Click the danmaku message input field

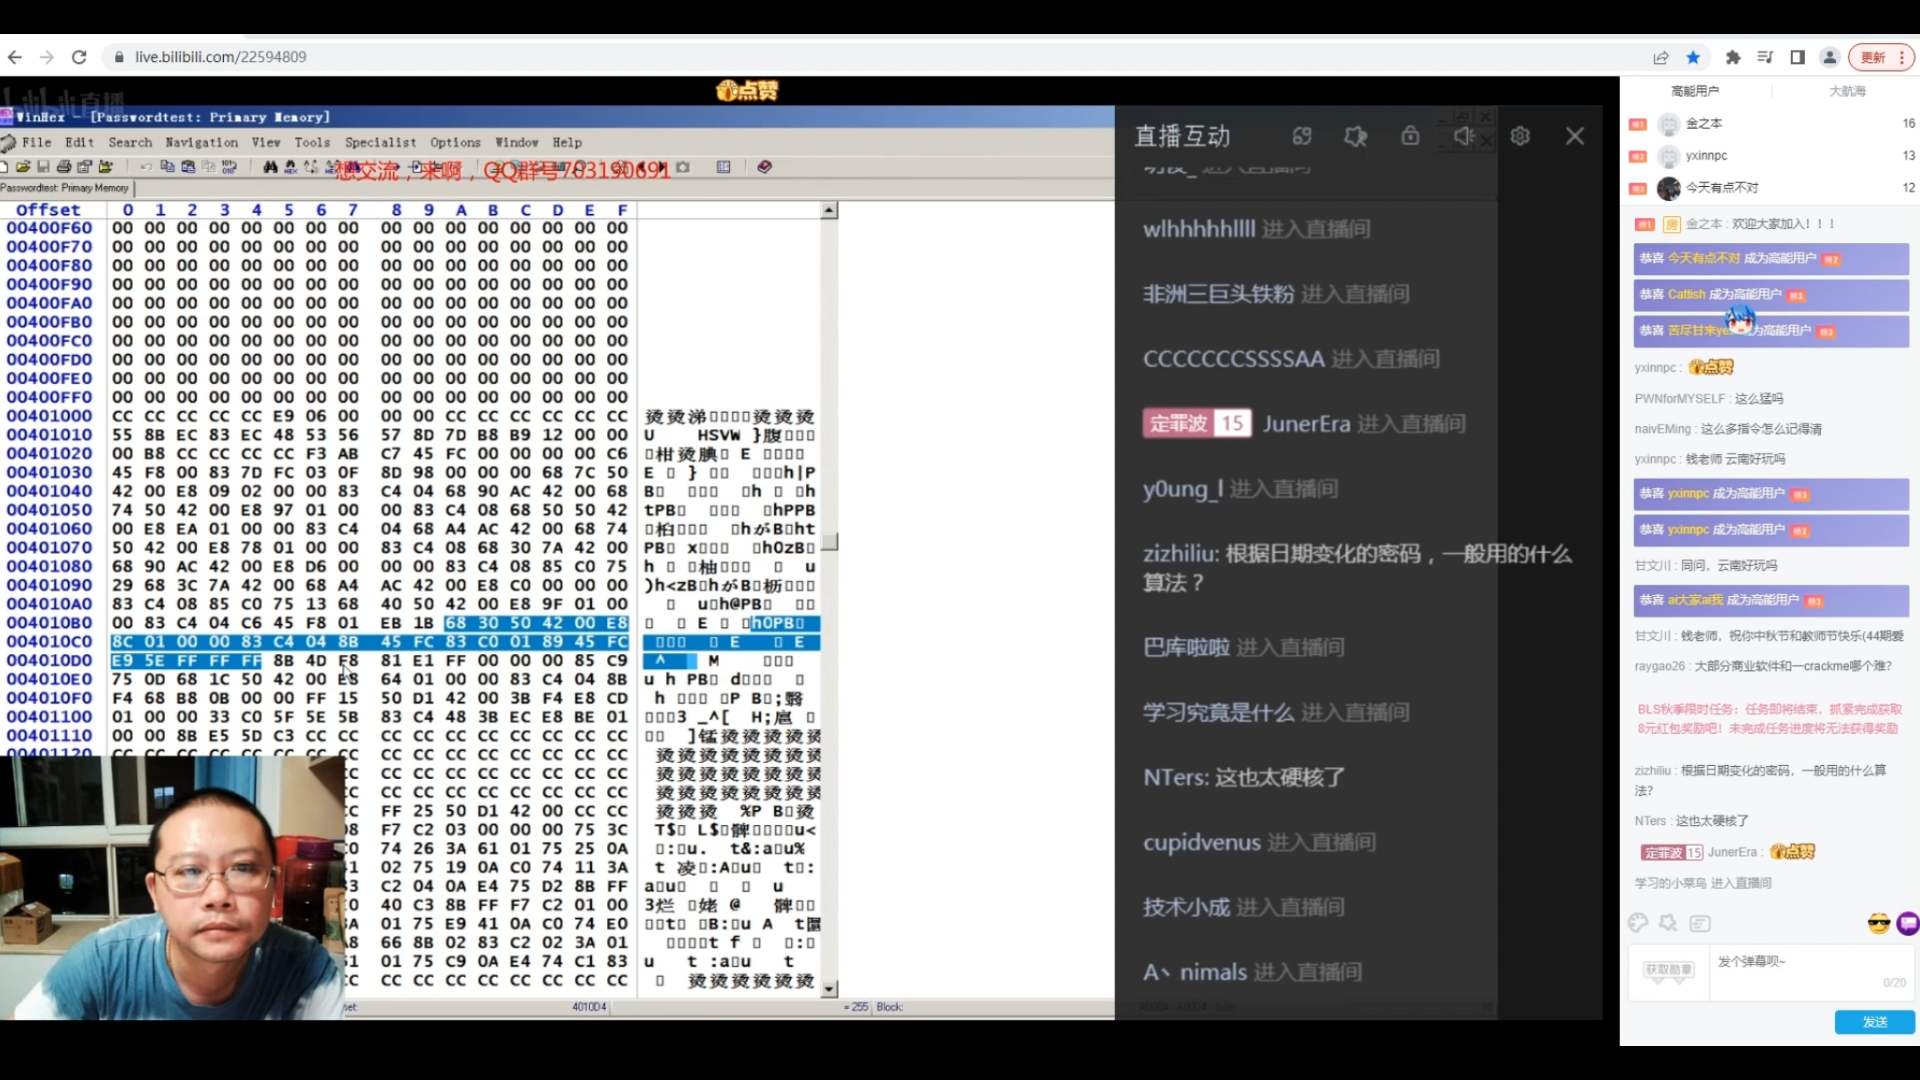point(1810,971)
